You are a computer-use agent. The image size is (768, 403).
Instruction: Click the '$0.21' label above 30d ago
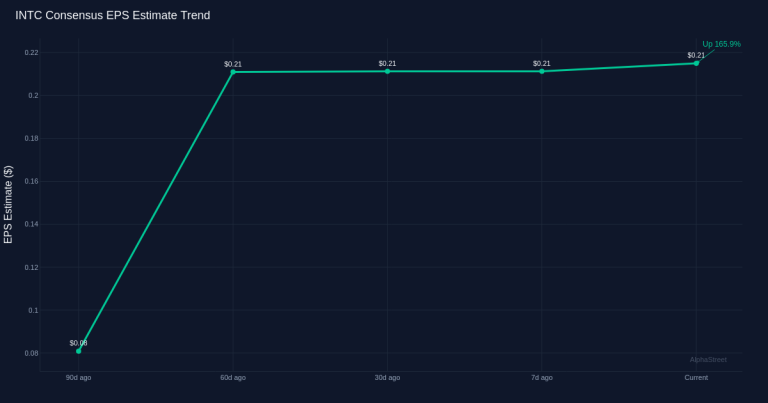(387, 64)
